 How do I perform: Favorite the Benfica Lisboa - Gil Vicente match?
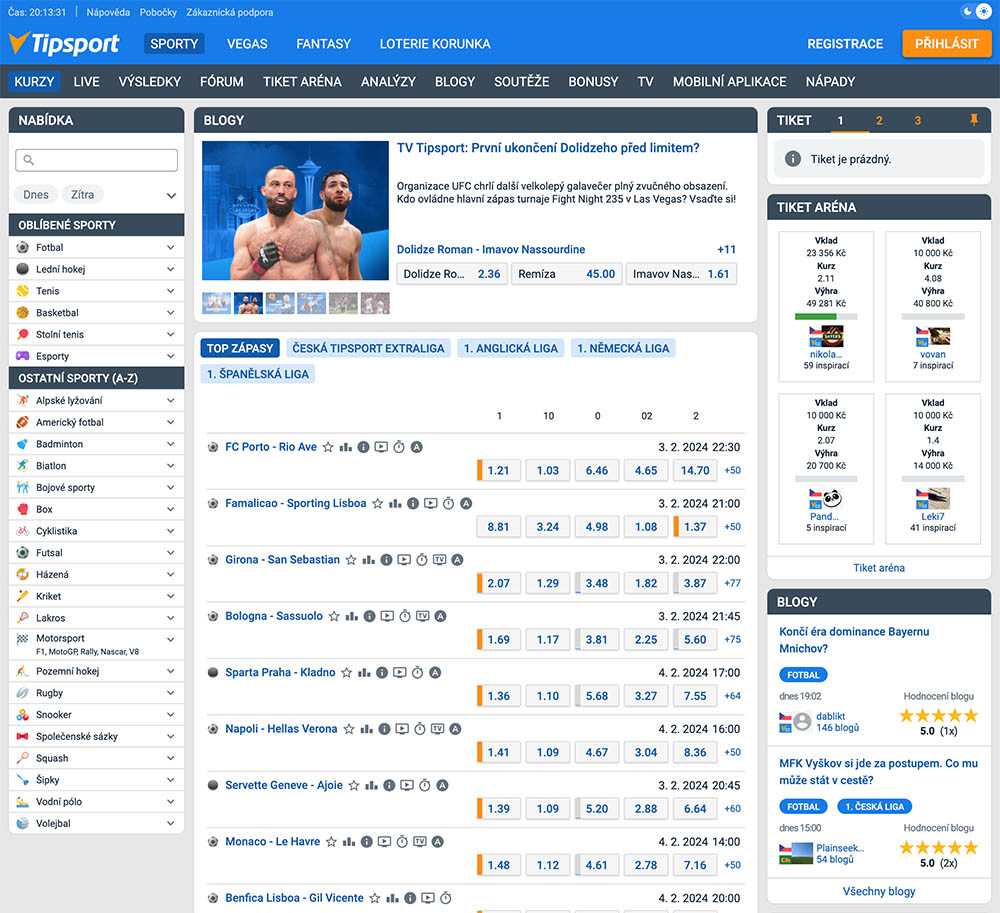click(375, 898)
